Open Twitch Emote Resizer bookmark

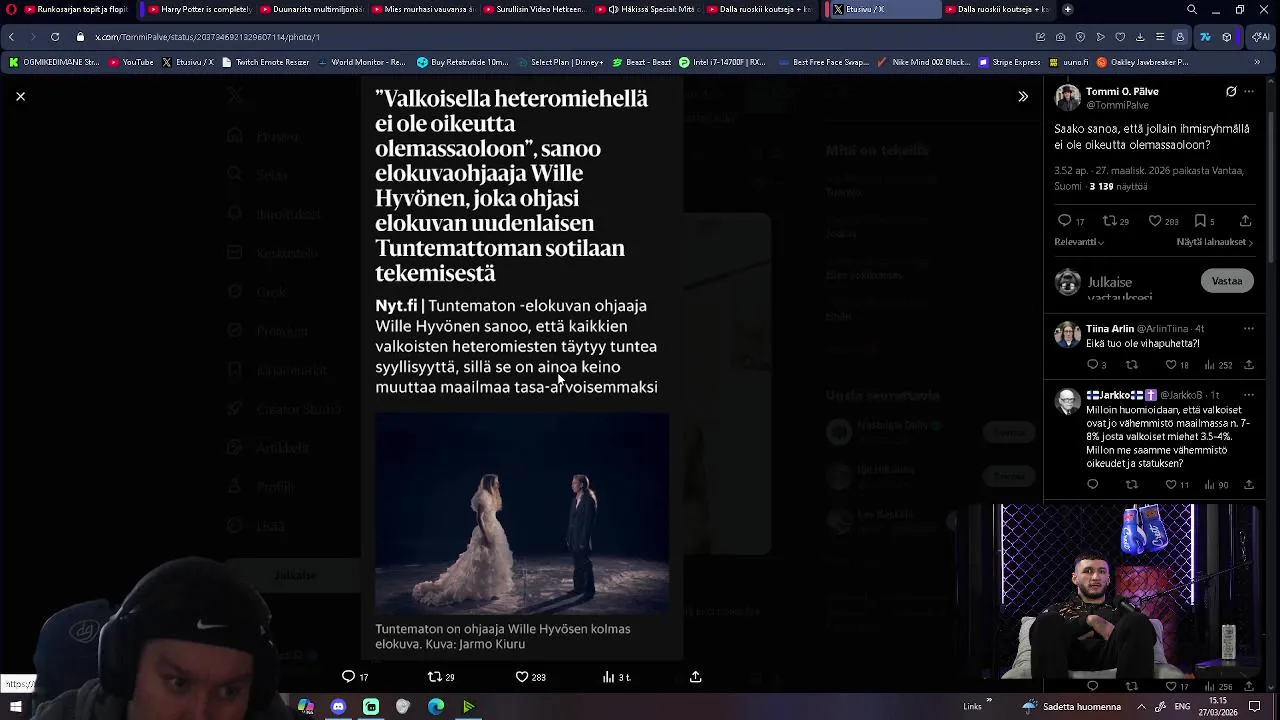pos(265,62)
